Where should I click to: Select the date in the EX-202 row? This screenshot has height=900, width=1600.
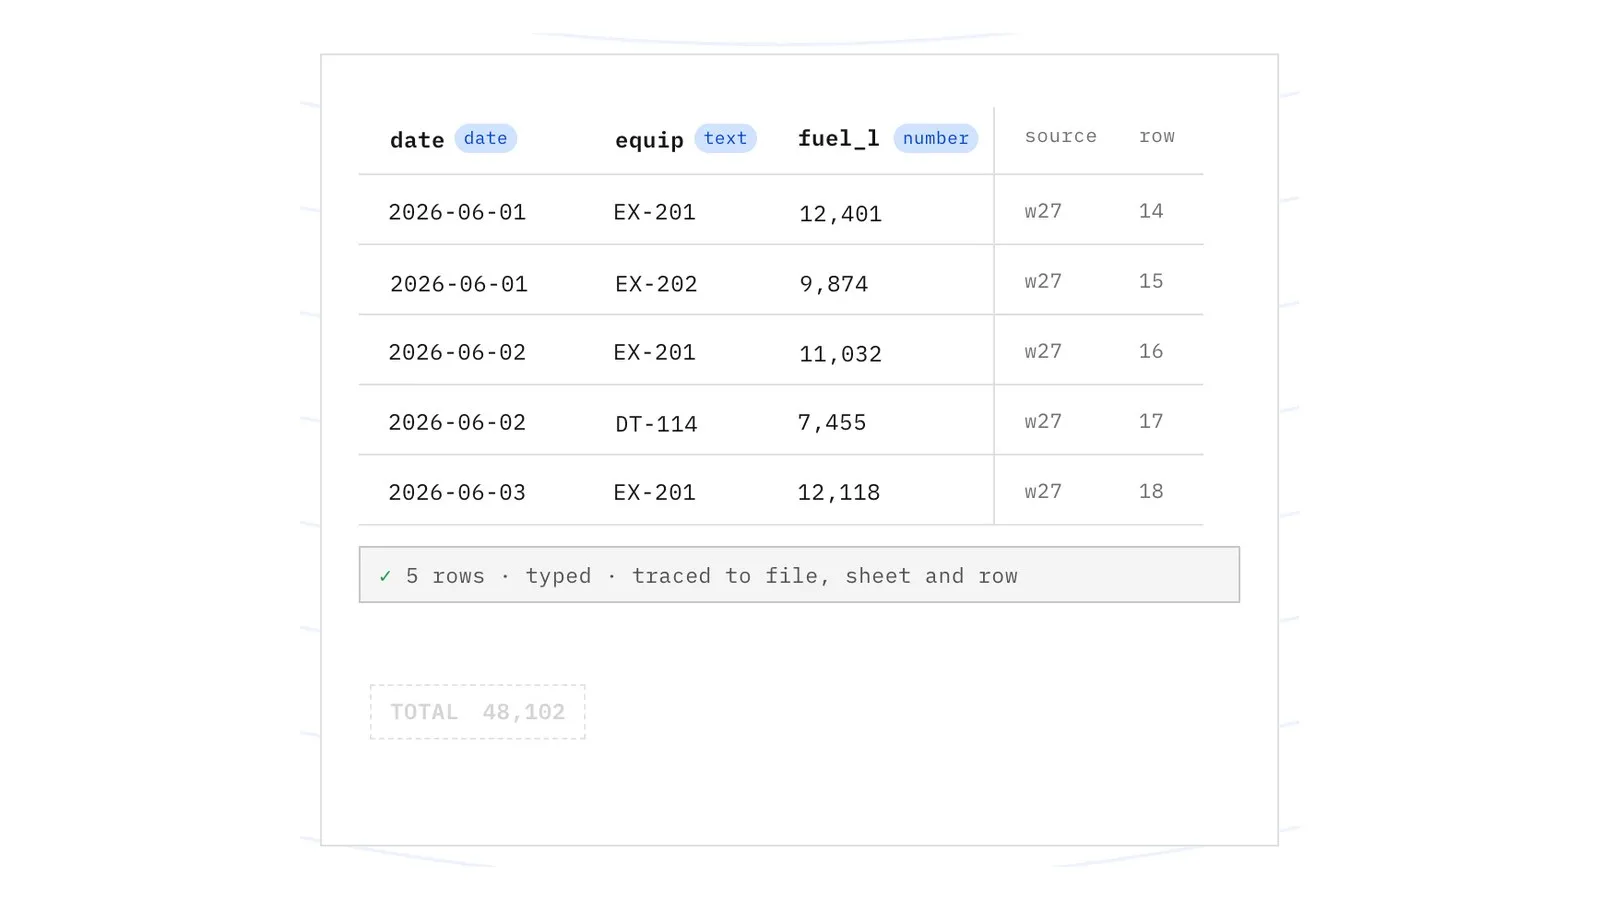point(458,284)
